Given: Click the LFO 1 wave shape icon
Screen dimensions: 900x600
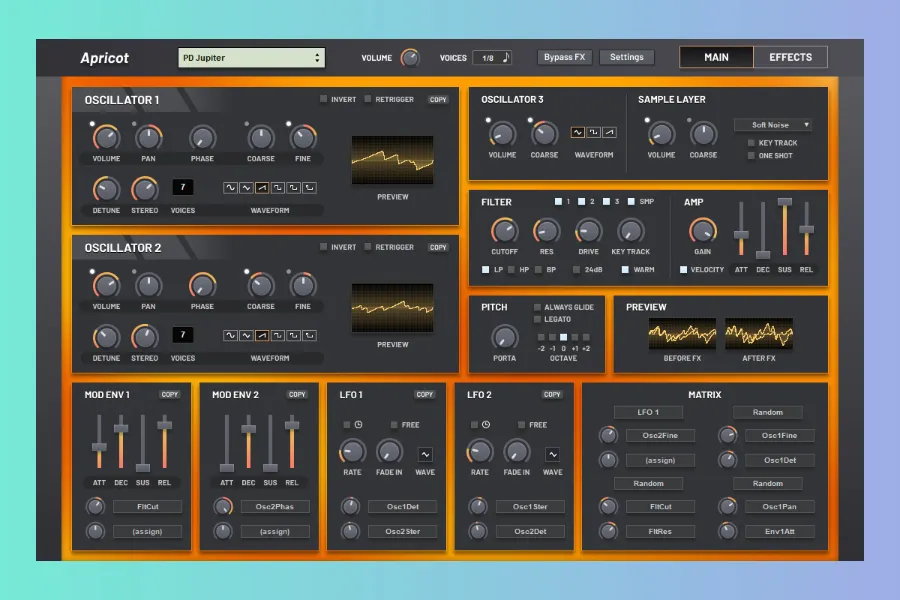Looking at the screenshot, I should [425, 454].
